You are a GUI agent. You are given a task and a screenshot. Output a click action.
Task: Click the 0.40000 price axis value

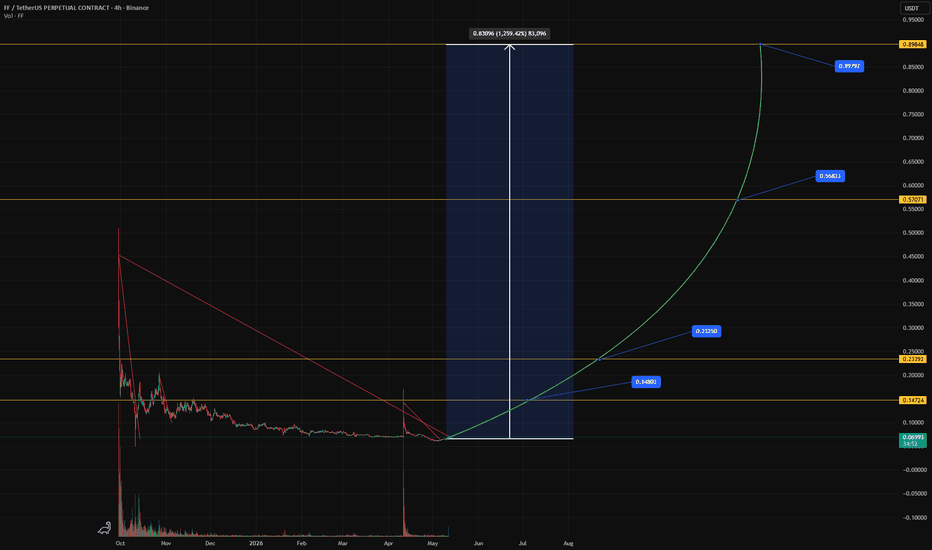913,281
